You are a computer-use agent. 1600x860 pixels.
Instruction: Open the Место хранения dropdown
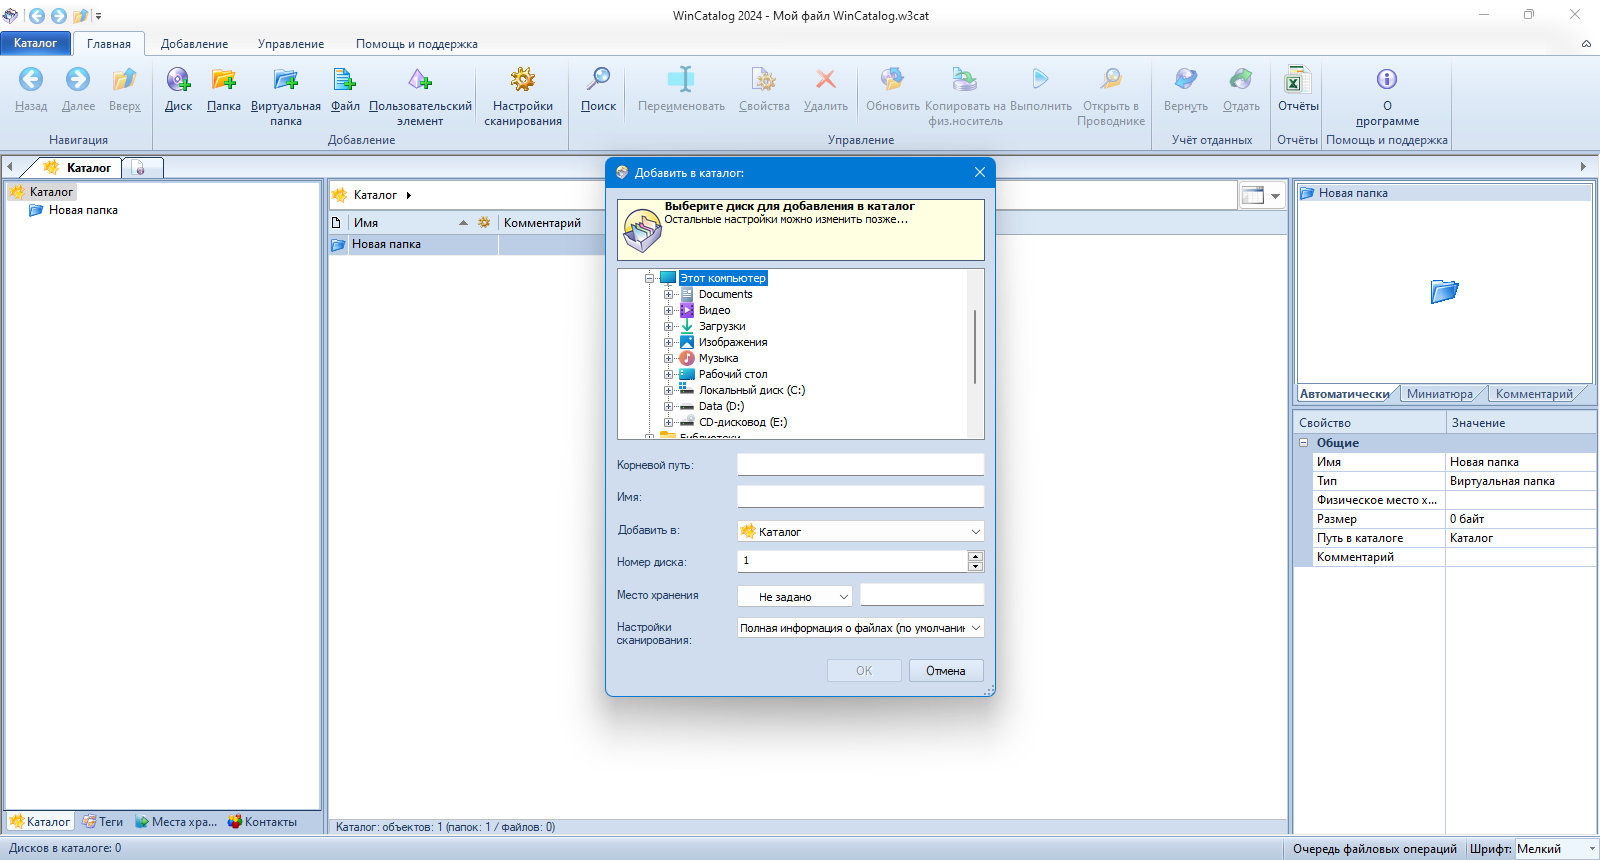click(x=795, y=596)
